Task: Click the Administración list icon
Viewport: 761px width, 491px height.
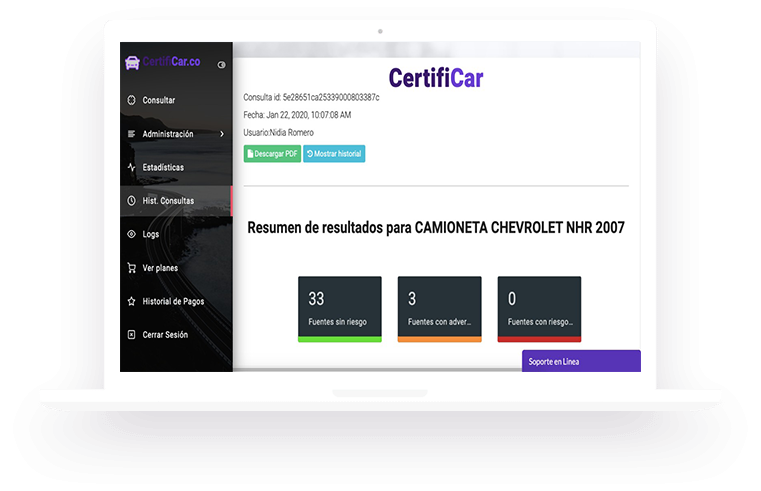Action: click(x=132, y=134)
